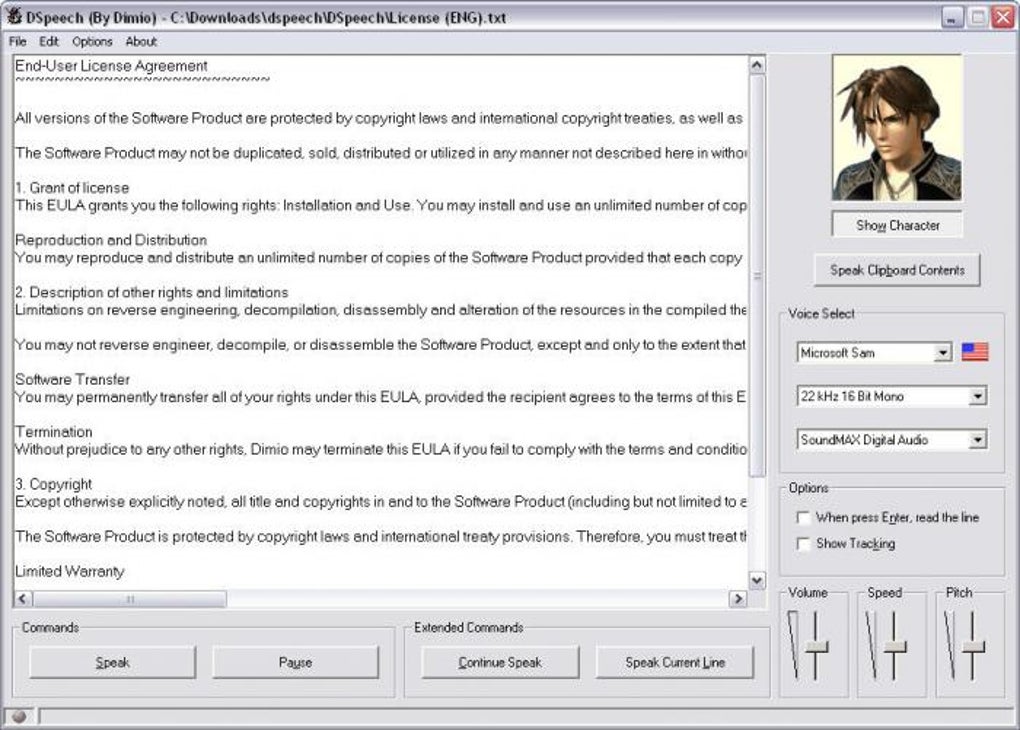Click the text scrollbar down arrow

click(757, 580)
